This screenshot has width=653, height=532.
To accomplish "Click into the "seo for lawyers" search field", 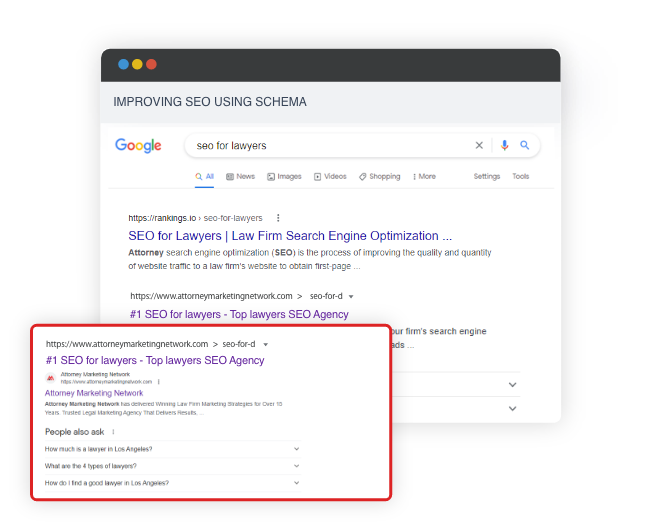I will pyautogui.click(x=330, y=146).
